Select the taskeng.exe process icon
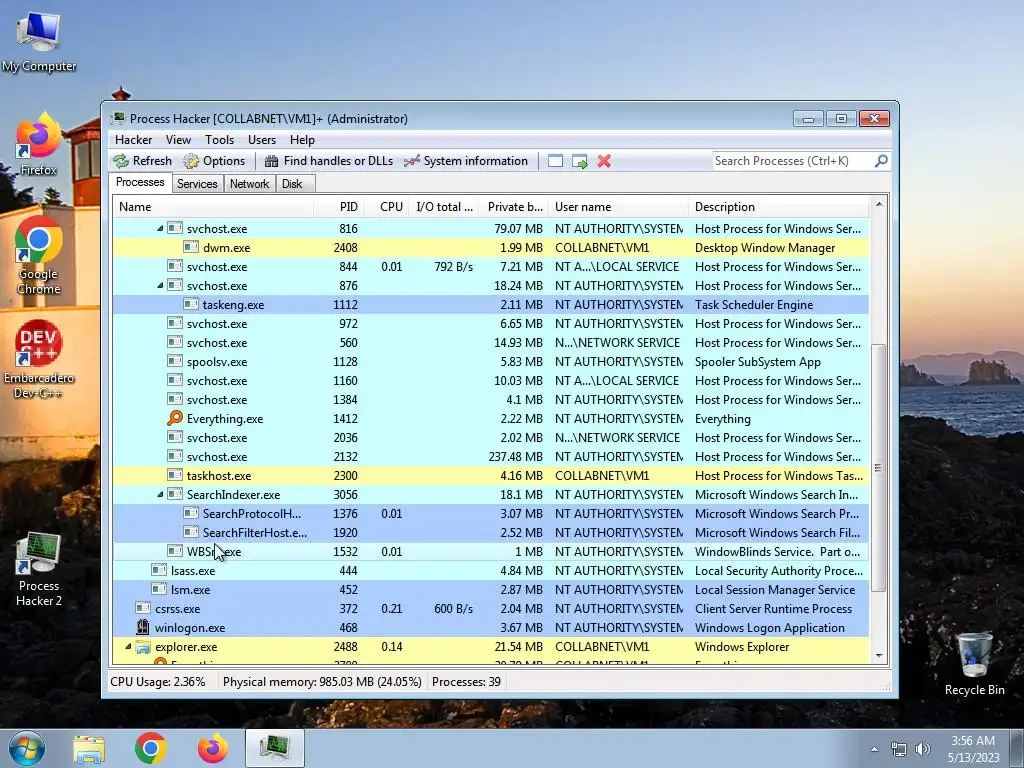Viewport: 1024px width, 768px height. [191, 304]
